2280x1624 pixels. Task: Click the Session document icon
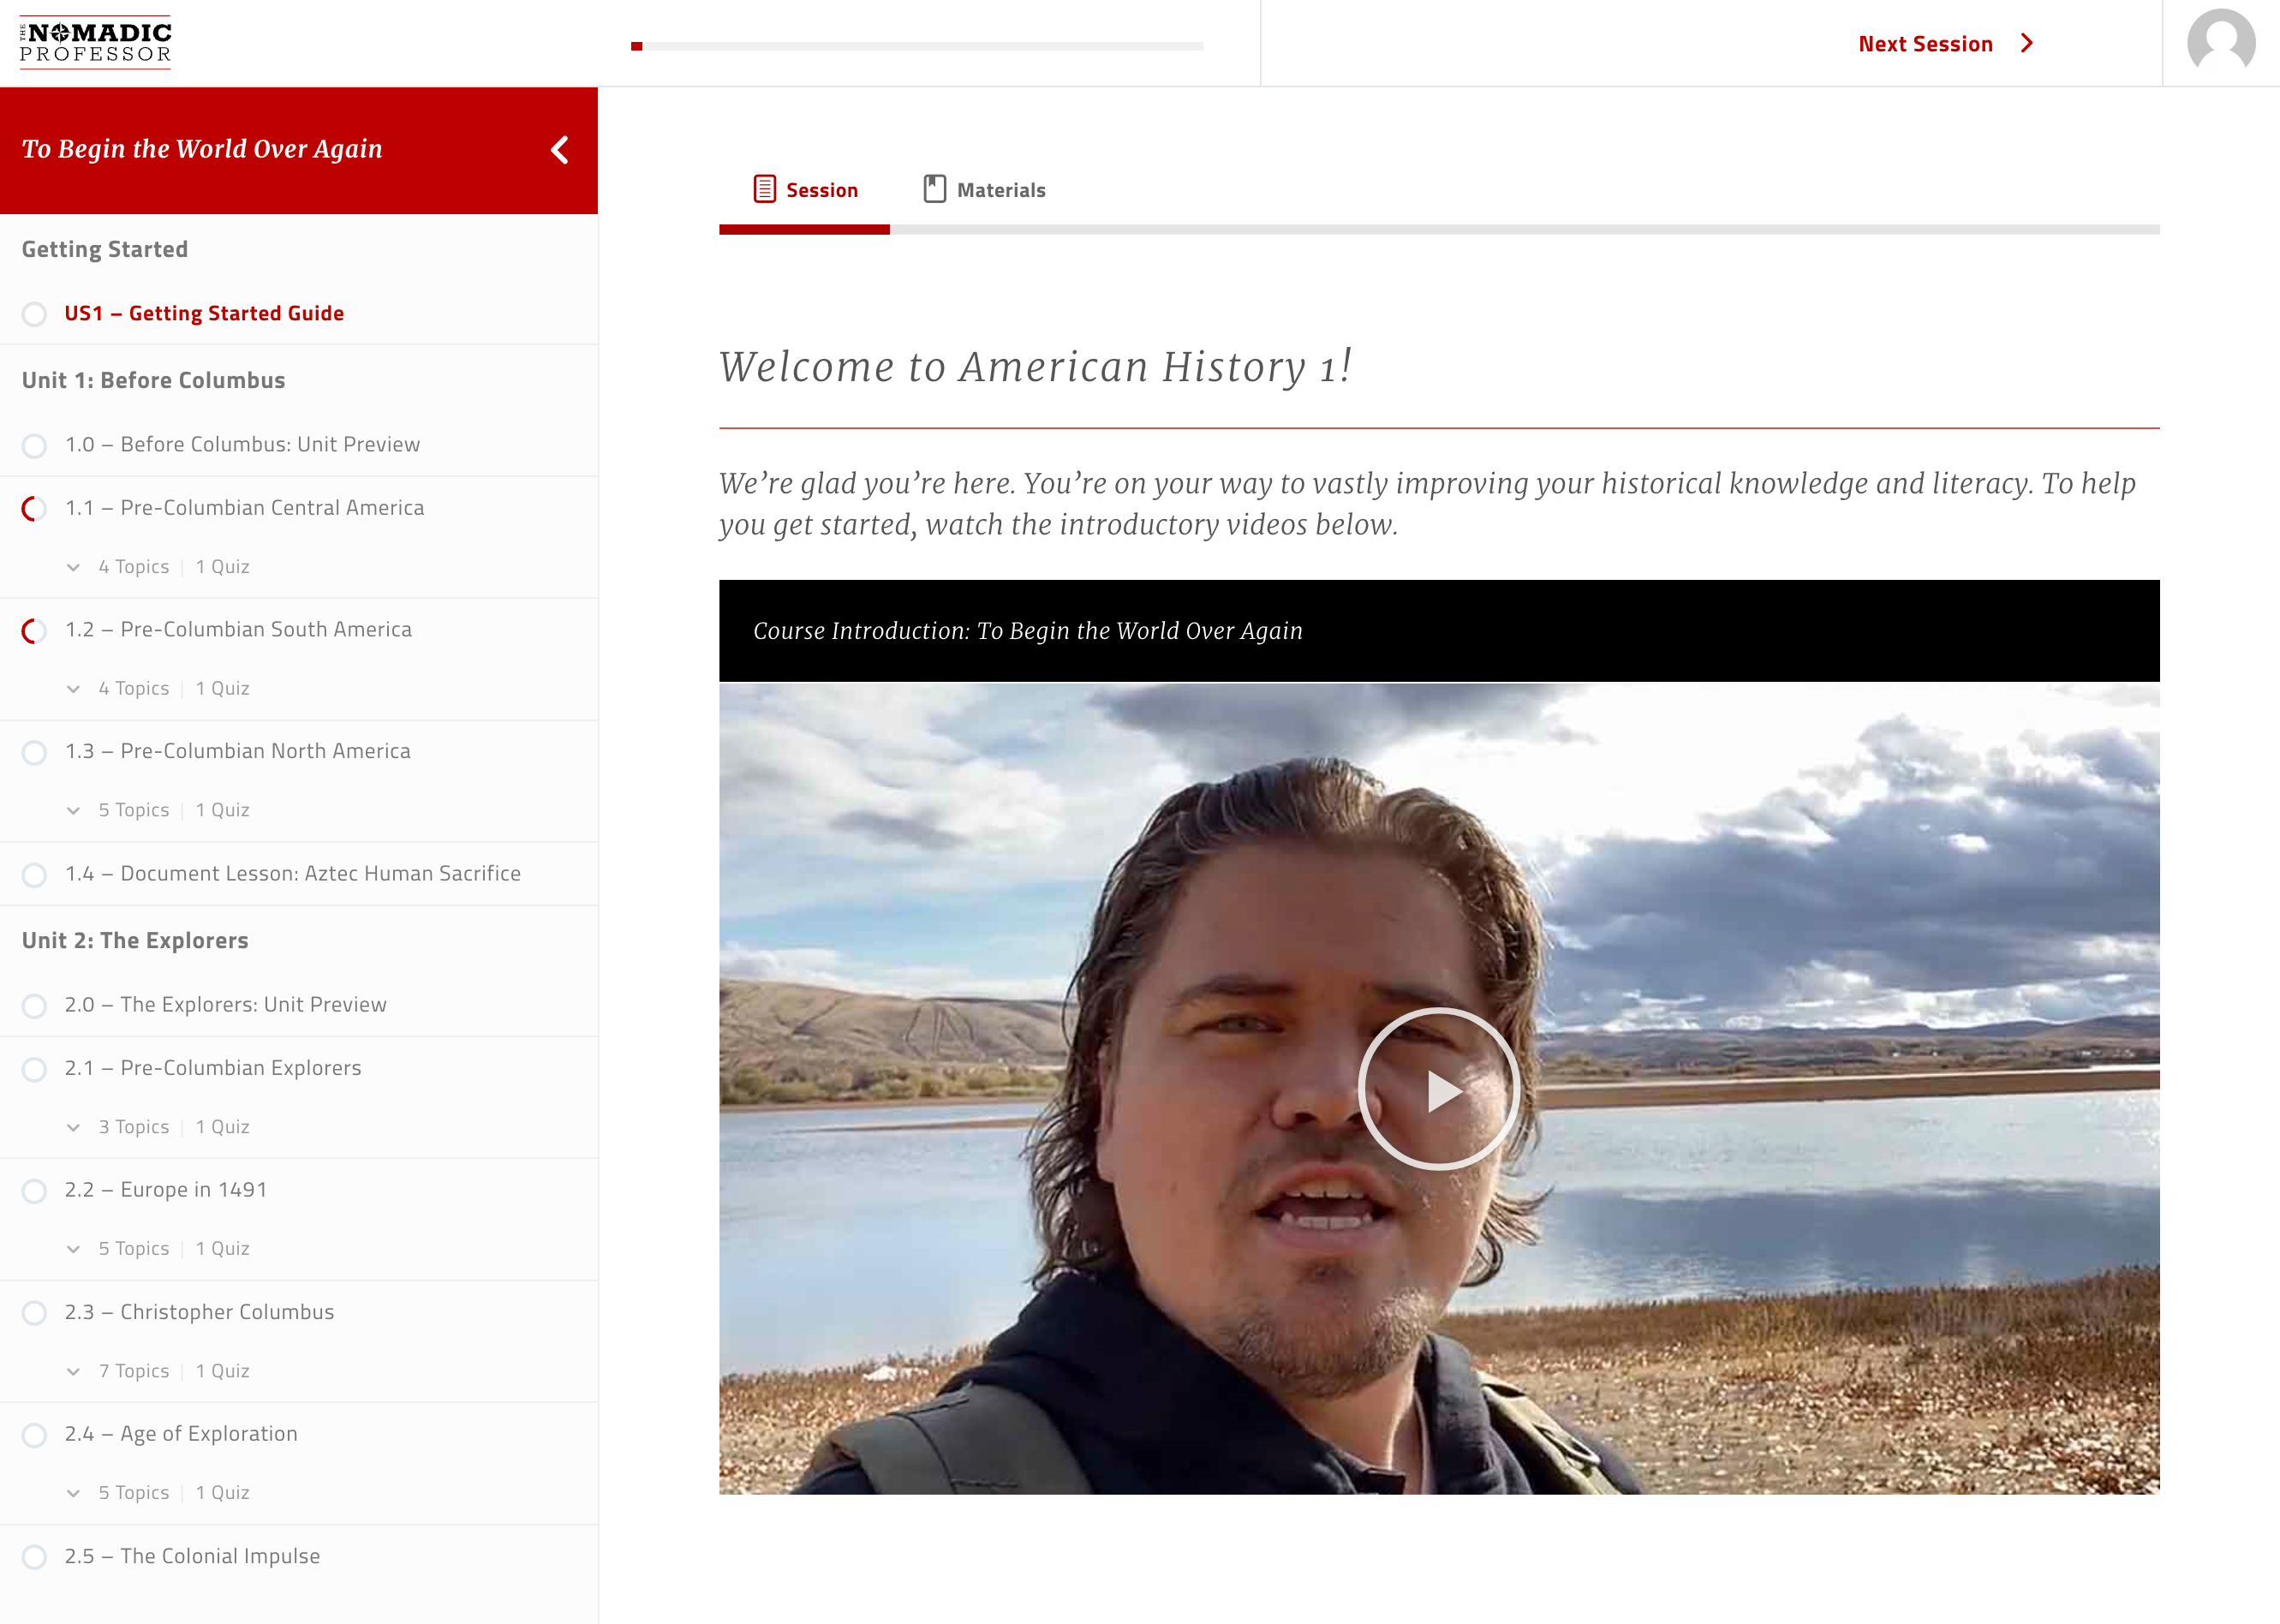764,189
